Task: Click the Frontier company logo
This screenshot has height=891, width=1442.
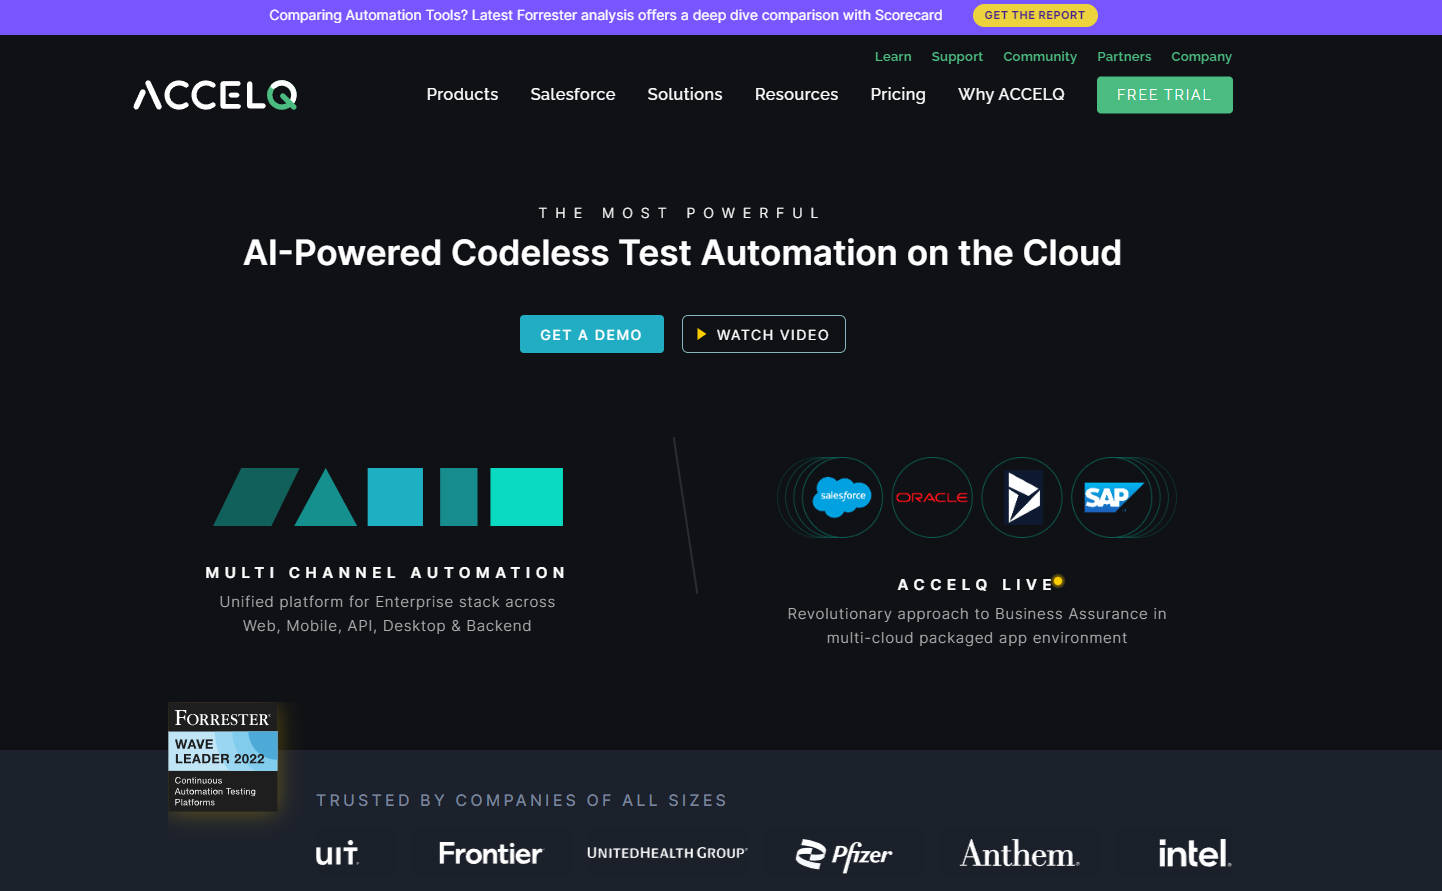Action: [490, 854]
